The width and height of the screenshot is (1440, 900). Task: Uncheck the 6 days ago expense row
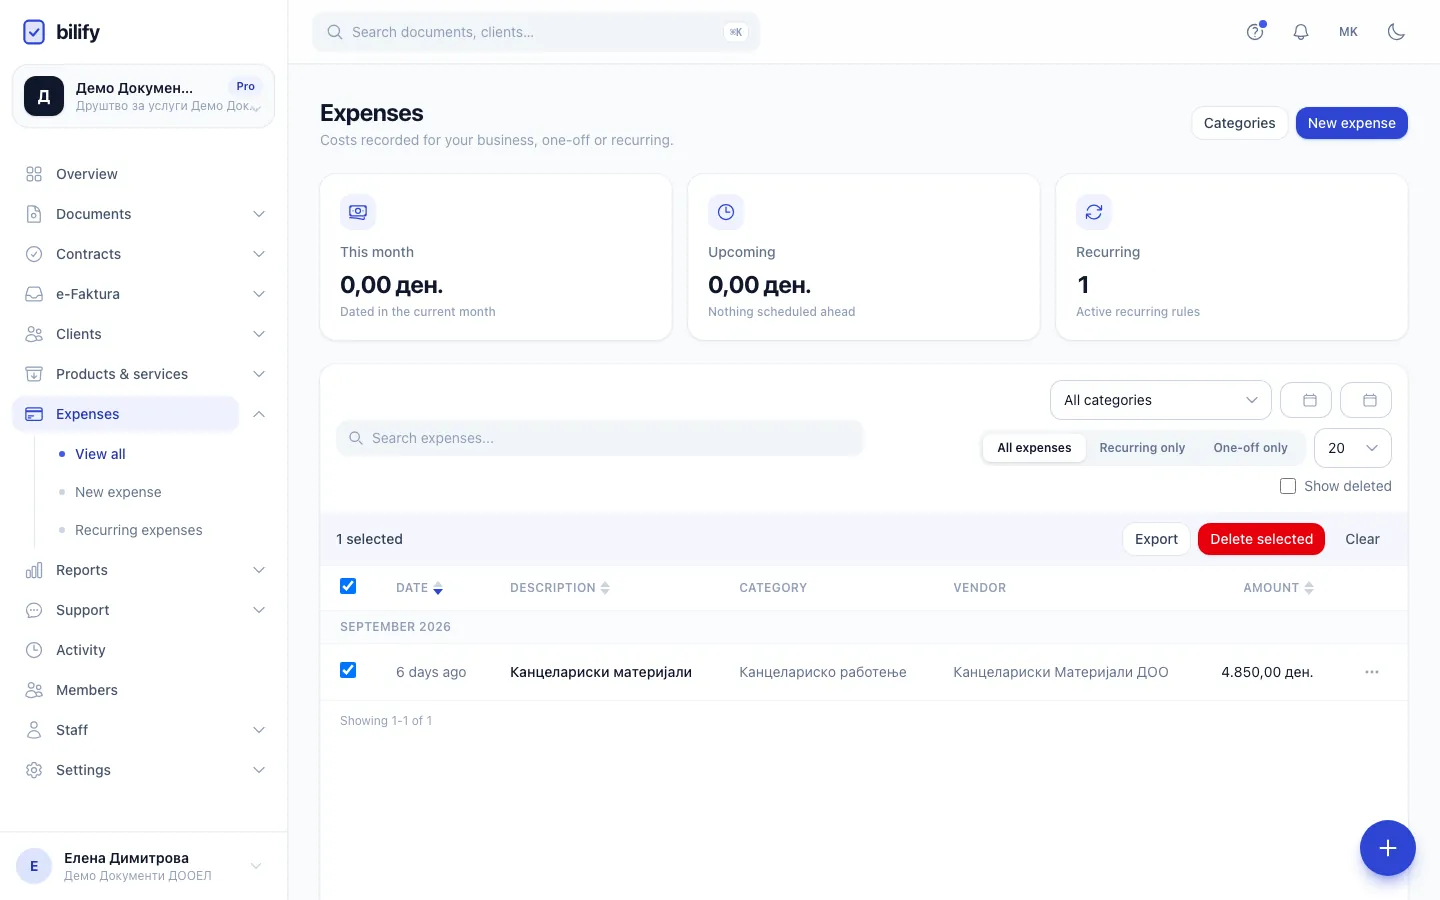348,670
